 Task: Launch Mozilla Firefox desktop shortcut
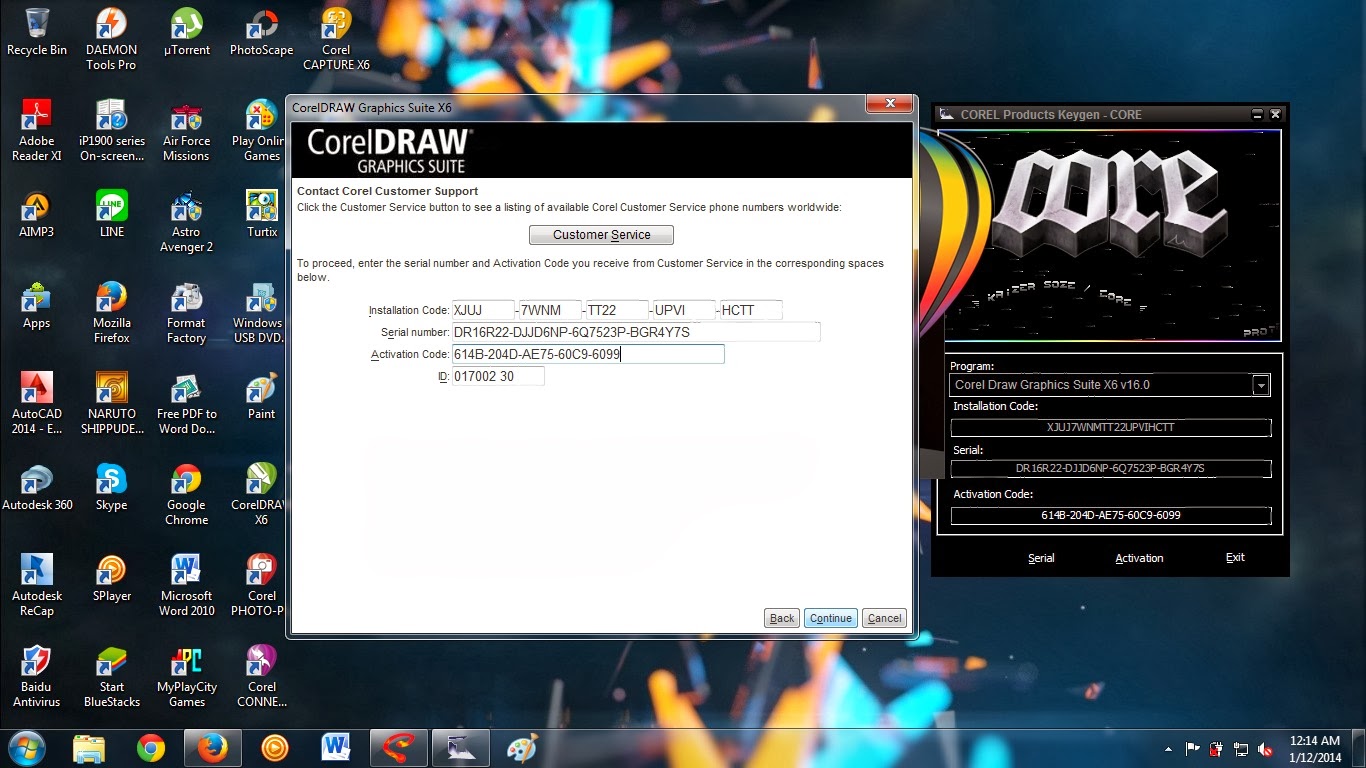[111, 312]
